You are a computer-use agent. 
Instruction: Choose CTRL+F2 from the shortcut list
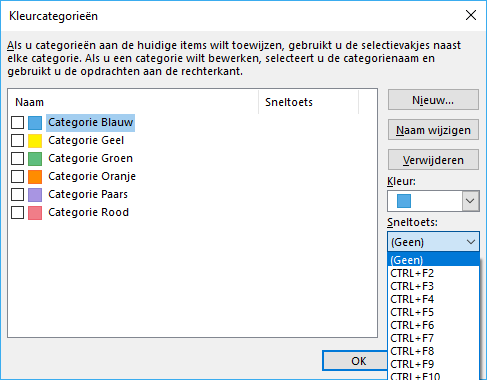pyautogui.click(x=433, y=273)
